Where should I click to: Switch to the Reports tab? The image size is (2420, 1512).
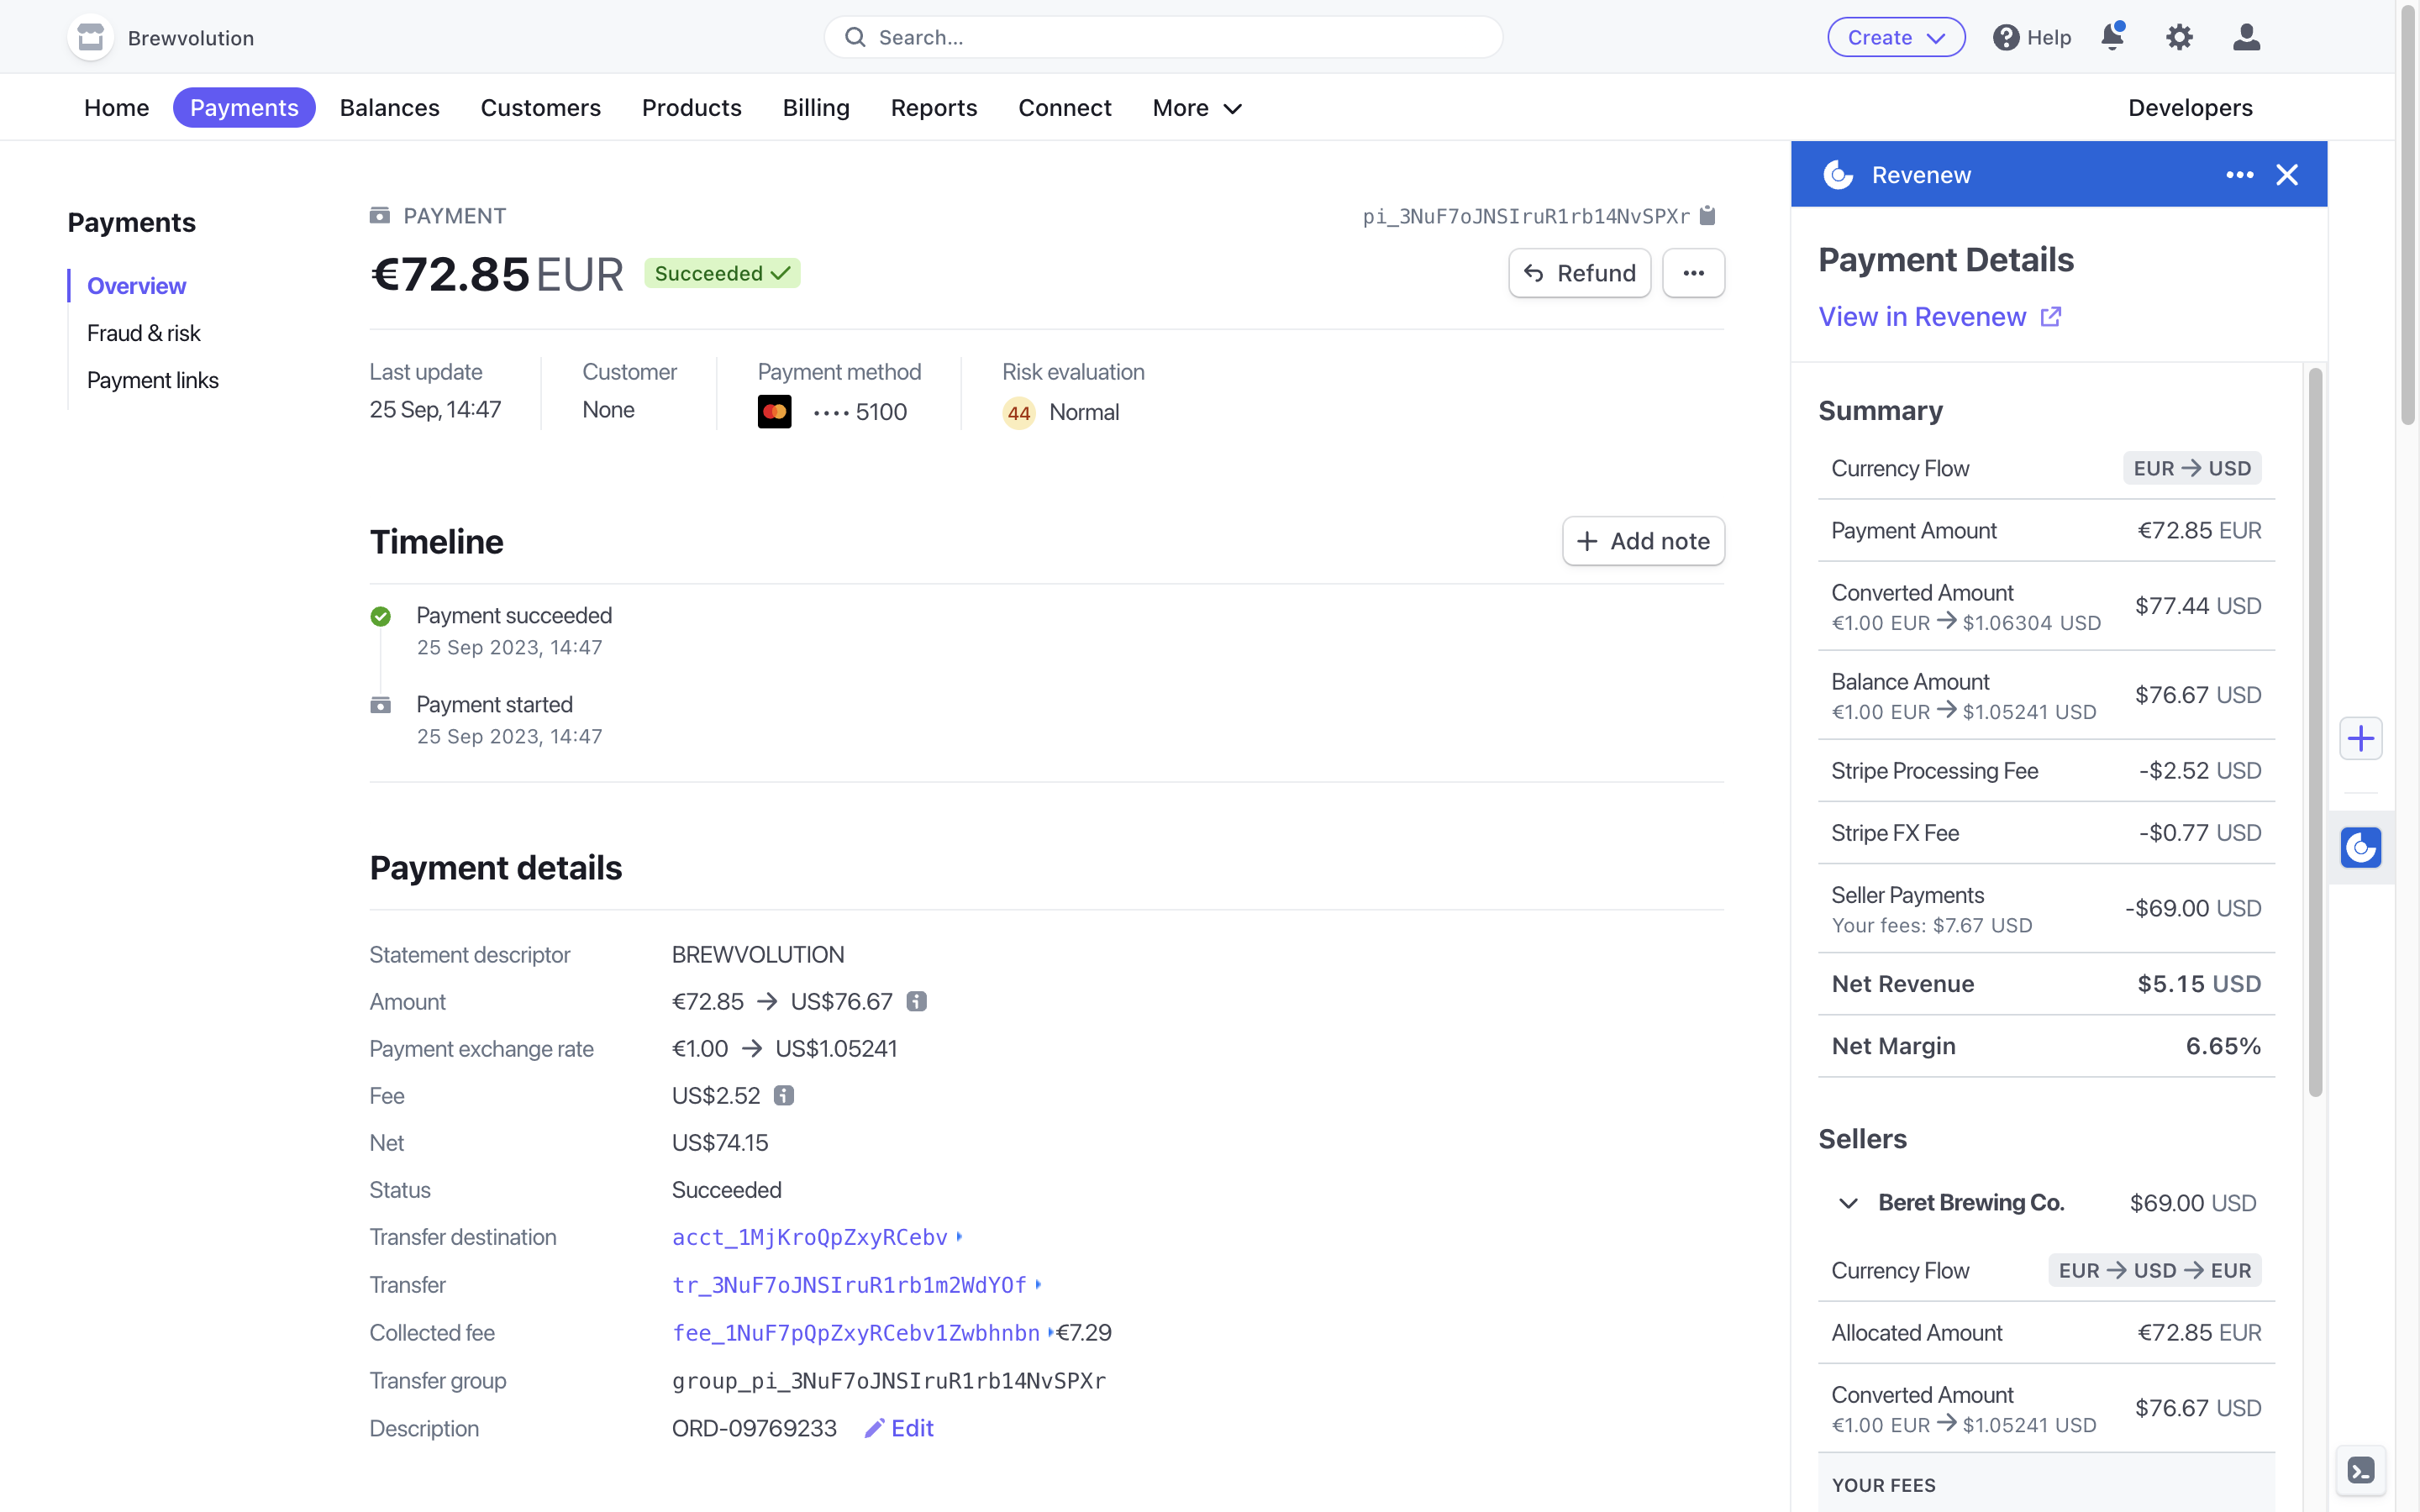pos(933,107)
